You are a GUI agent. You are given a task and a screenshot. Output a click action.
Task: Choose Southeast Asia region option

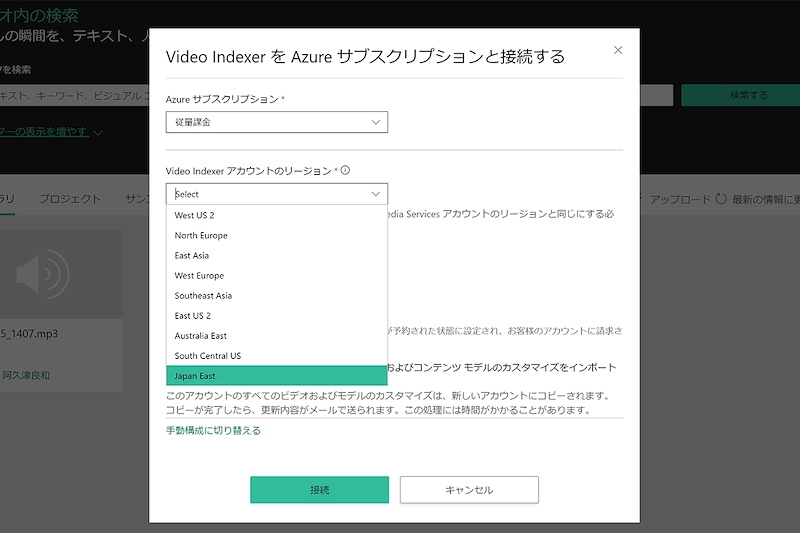(277, 295)
